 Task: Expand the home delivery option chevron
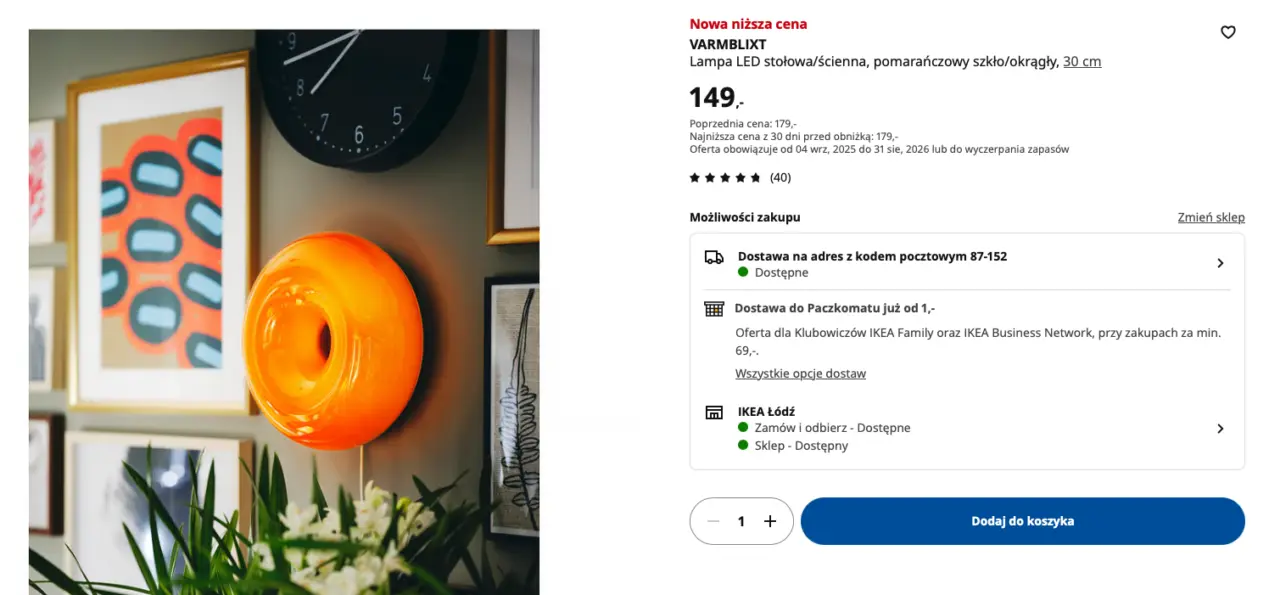tap(1220, 263)
